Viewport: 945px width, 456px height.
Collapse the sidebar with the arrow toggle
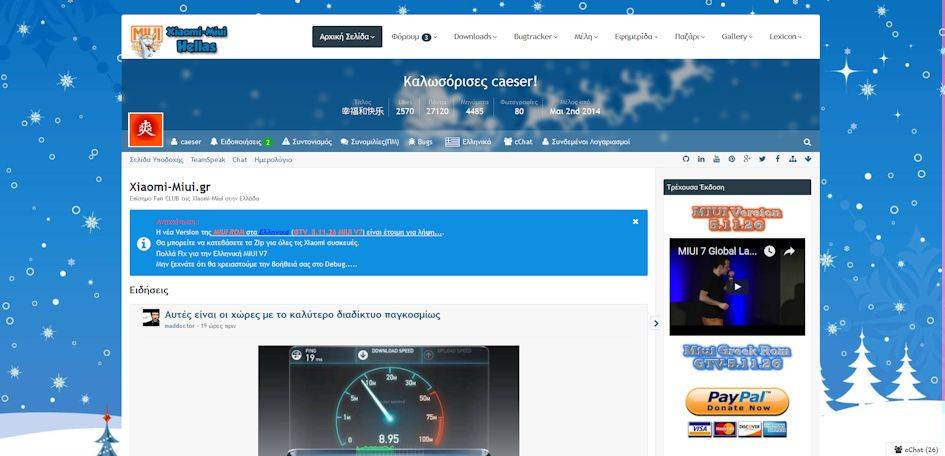[656, 323]
